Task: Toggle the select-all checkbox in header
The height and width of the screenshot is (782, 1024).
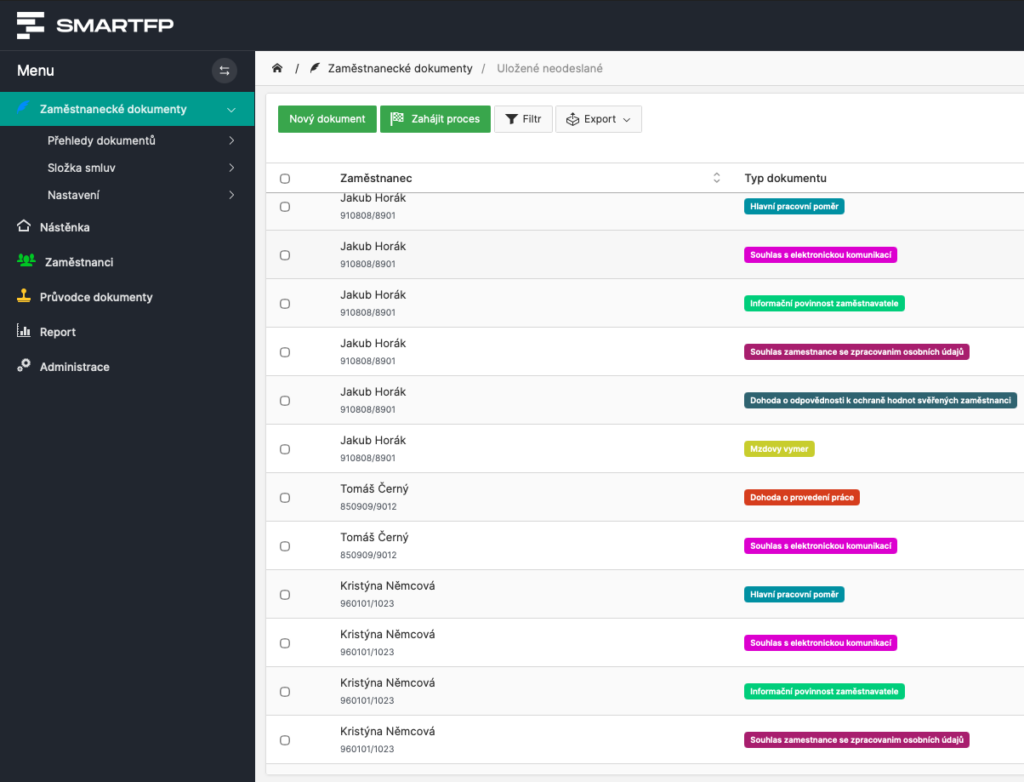Action: pyautogui.click(x=285, y=179)
